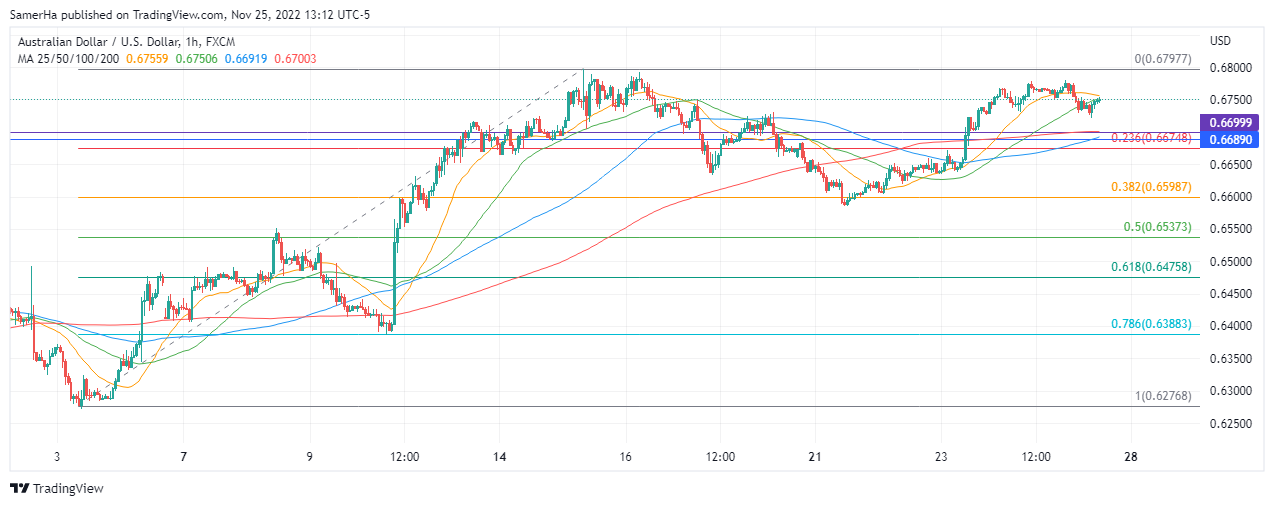This screenshot has height=506, width=1274.
Task: Click the 0.786(0.63883) Fibonacci label
Action: coord(1151,324)
